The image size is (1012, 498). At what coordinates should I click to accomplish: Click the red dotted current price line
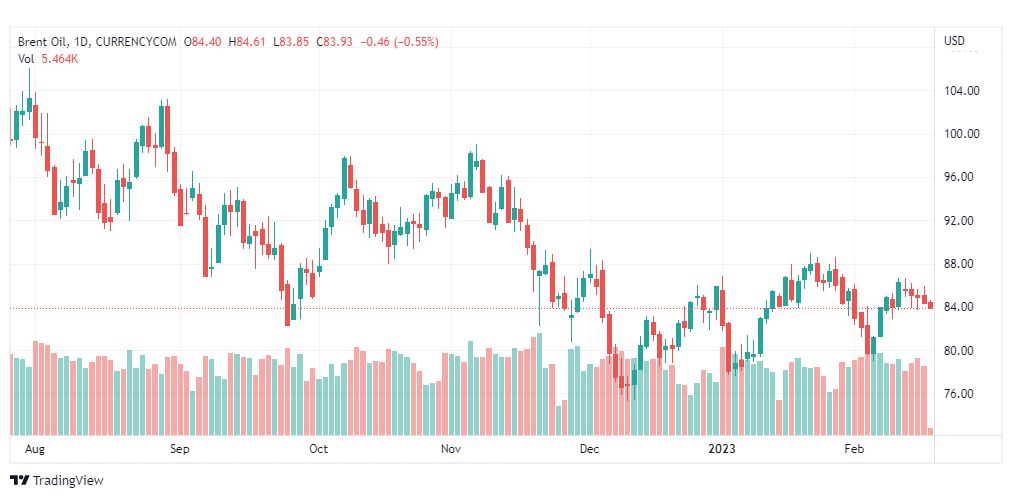coord(471,308)
